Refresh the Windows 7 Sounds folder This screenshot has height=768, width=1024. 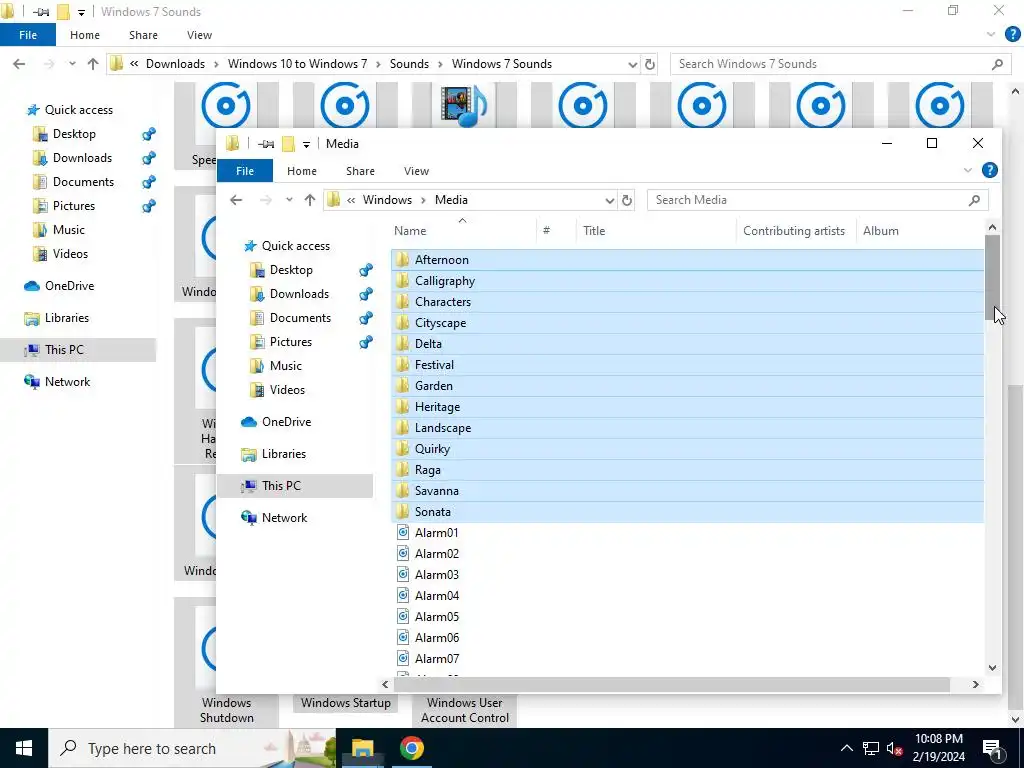point(649,64)
